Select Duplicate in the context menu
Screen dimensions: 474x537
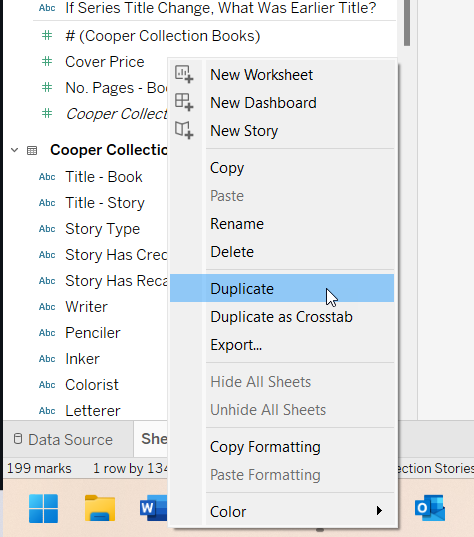click(x=282, y=288)
